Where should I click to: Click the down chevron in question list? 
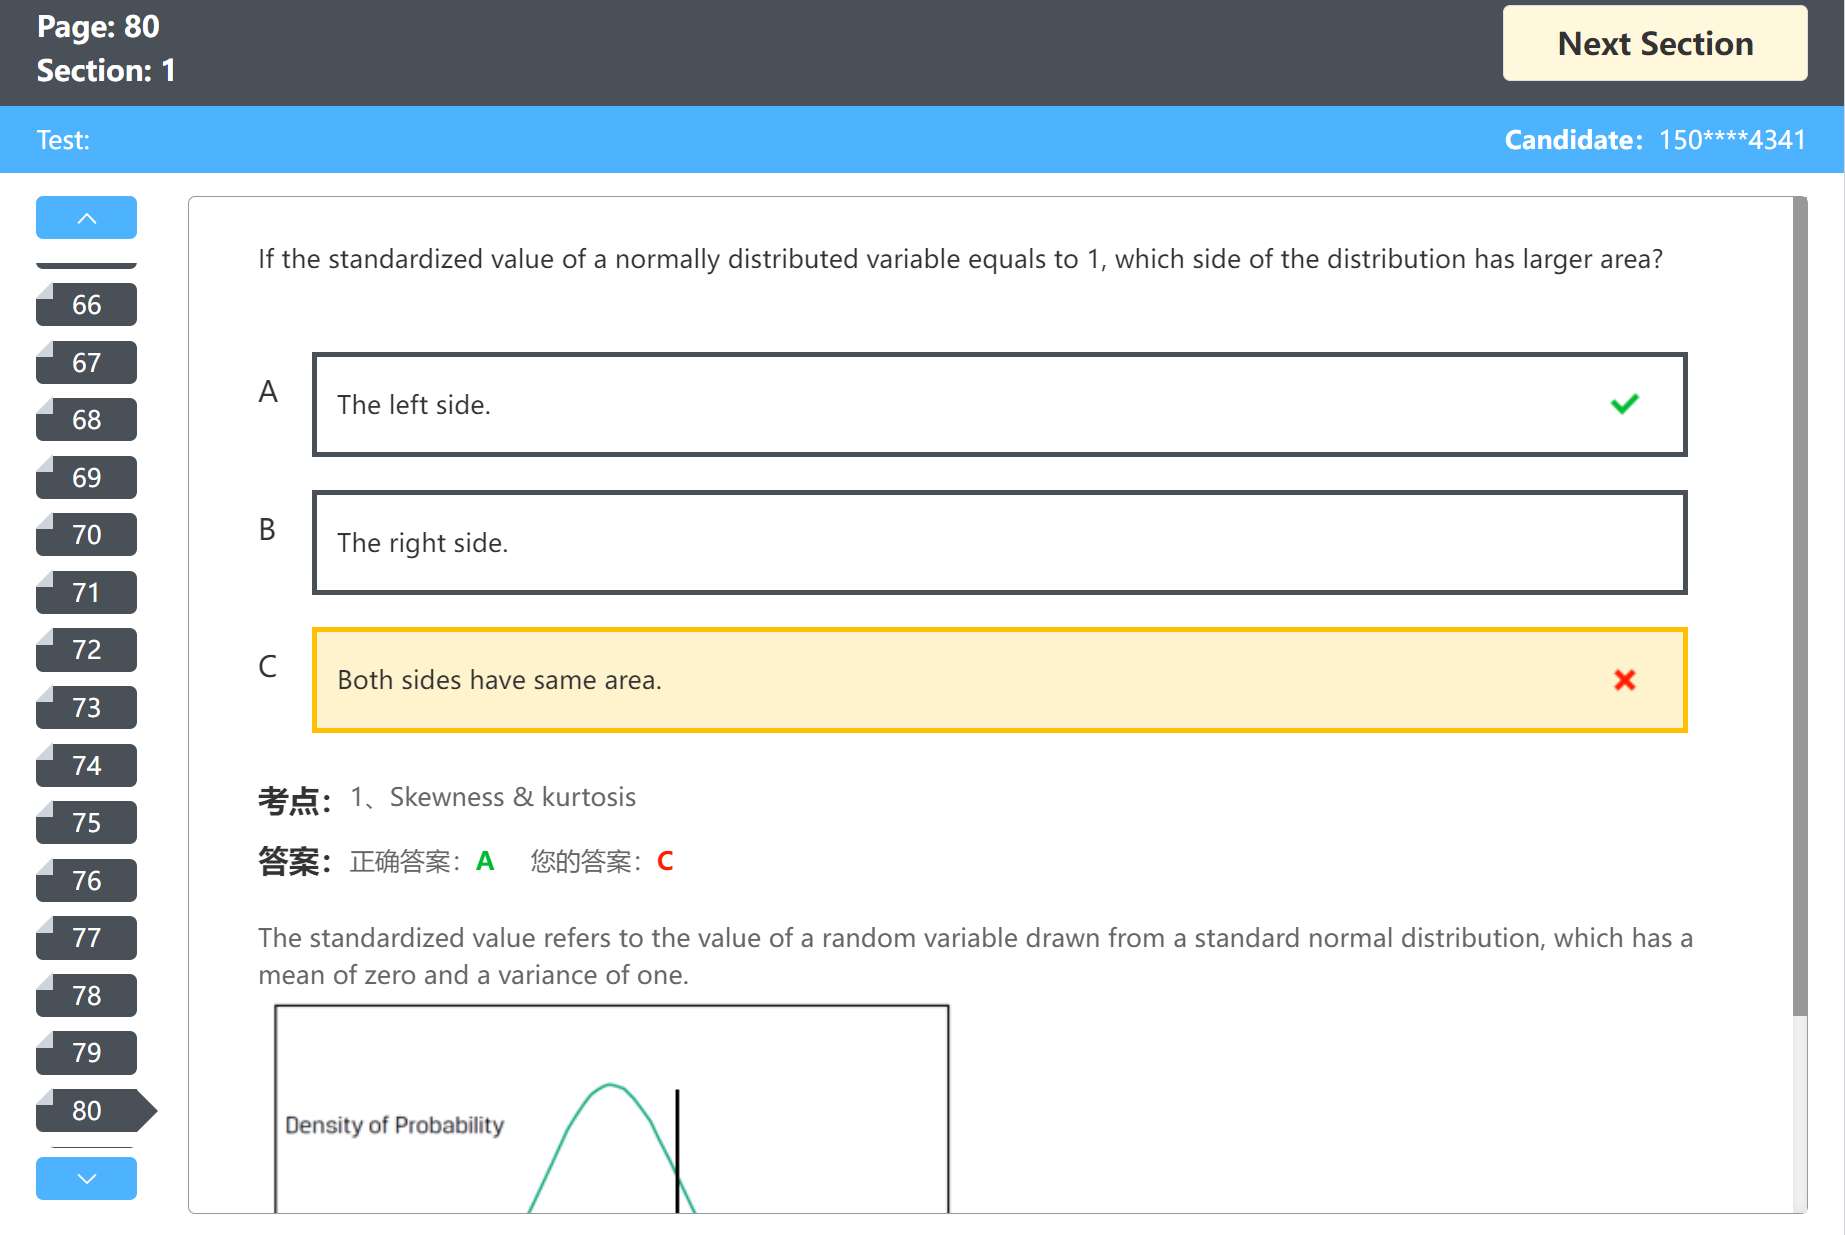(x=87, y=1178)
